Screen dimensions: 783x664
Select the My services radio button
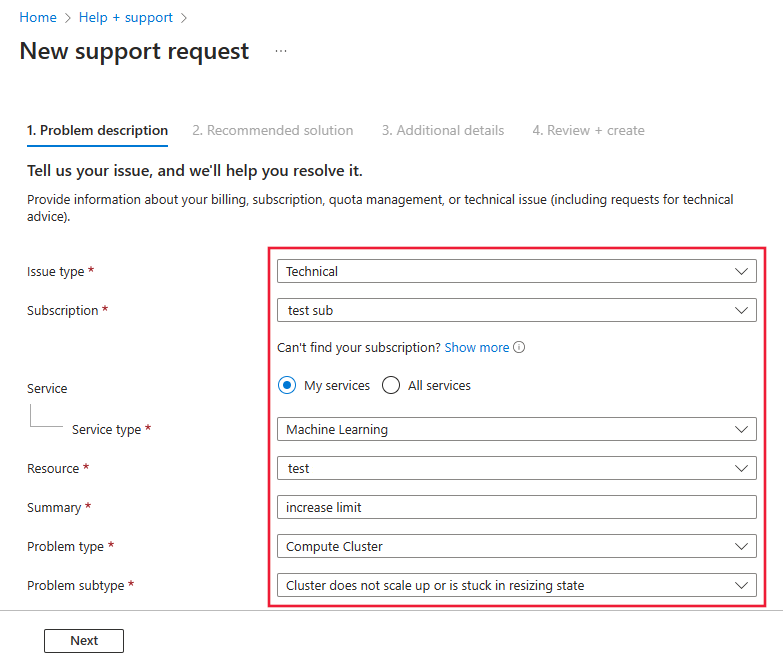coord(288,385)
